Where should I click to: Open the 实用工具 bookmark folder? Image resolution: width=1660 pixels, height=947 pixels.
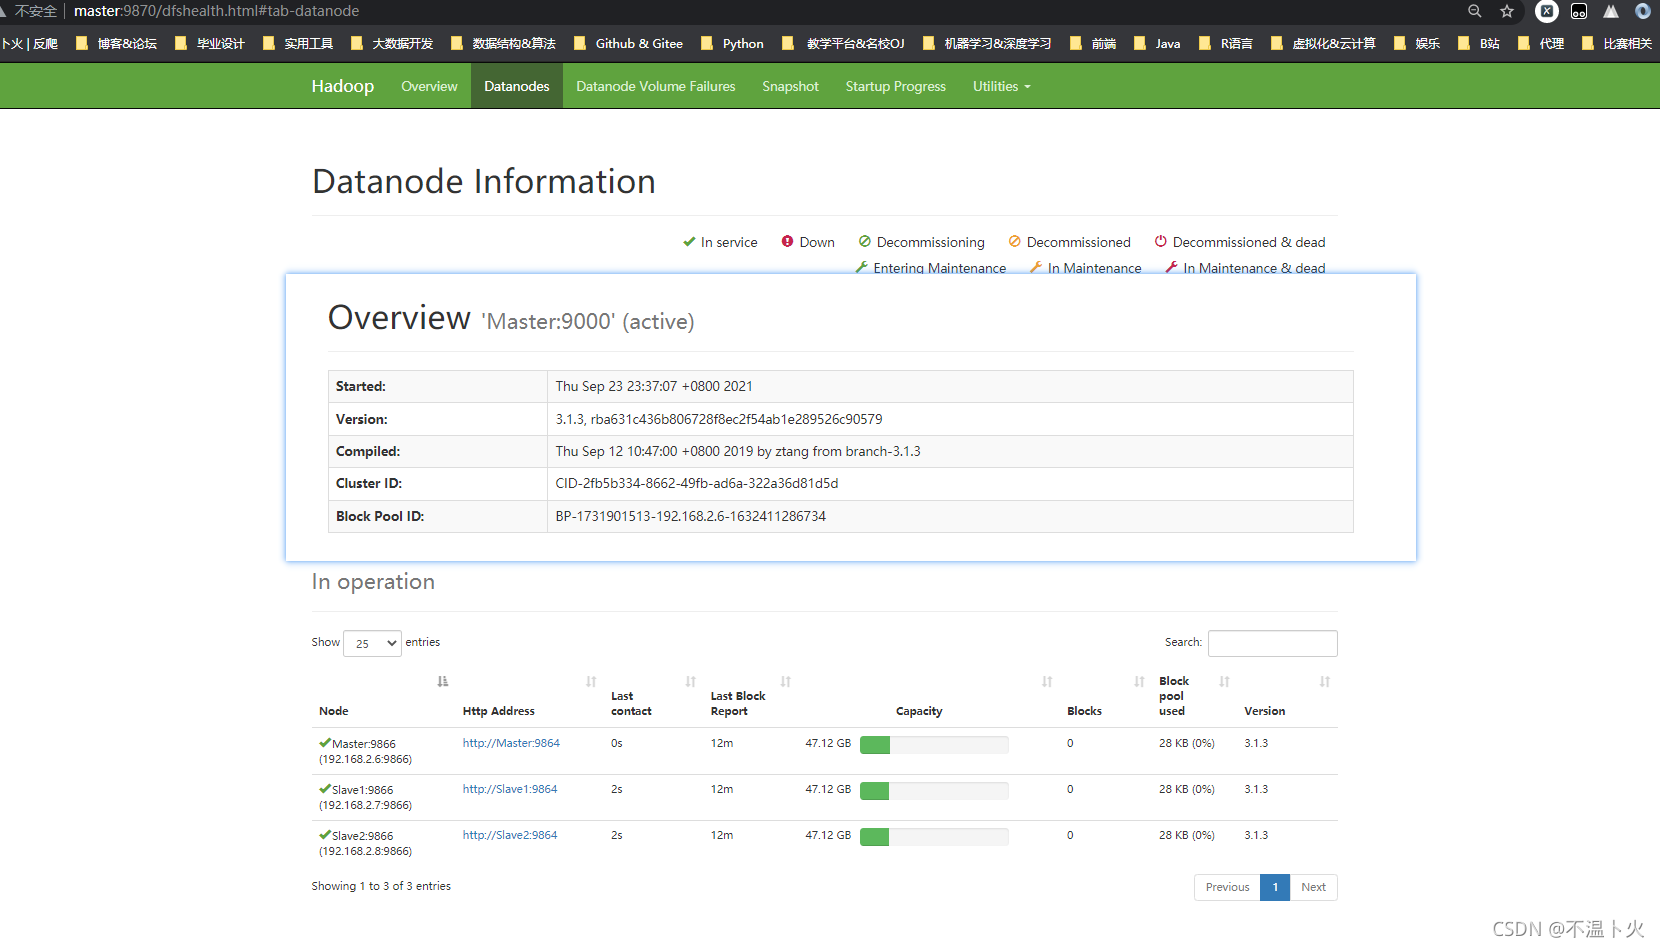298,43
